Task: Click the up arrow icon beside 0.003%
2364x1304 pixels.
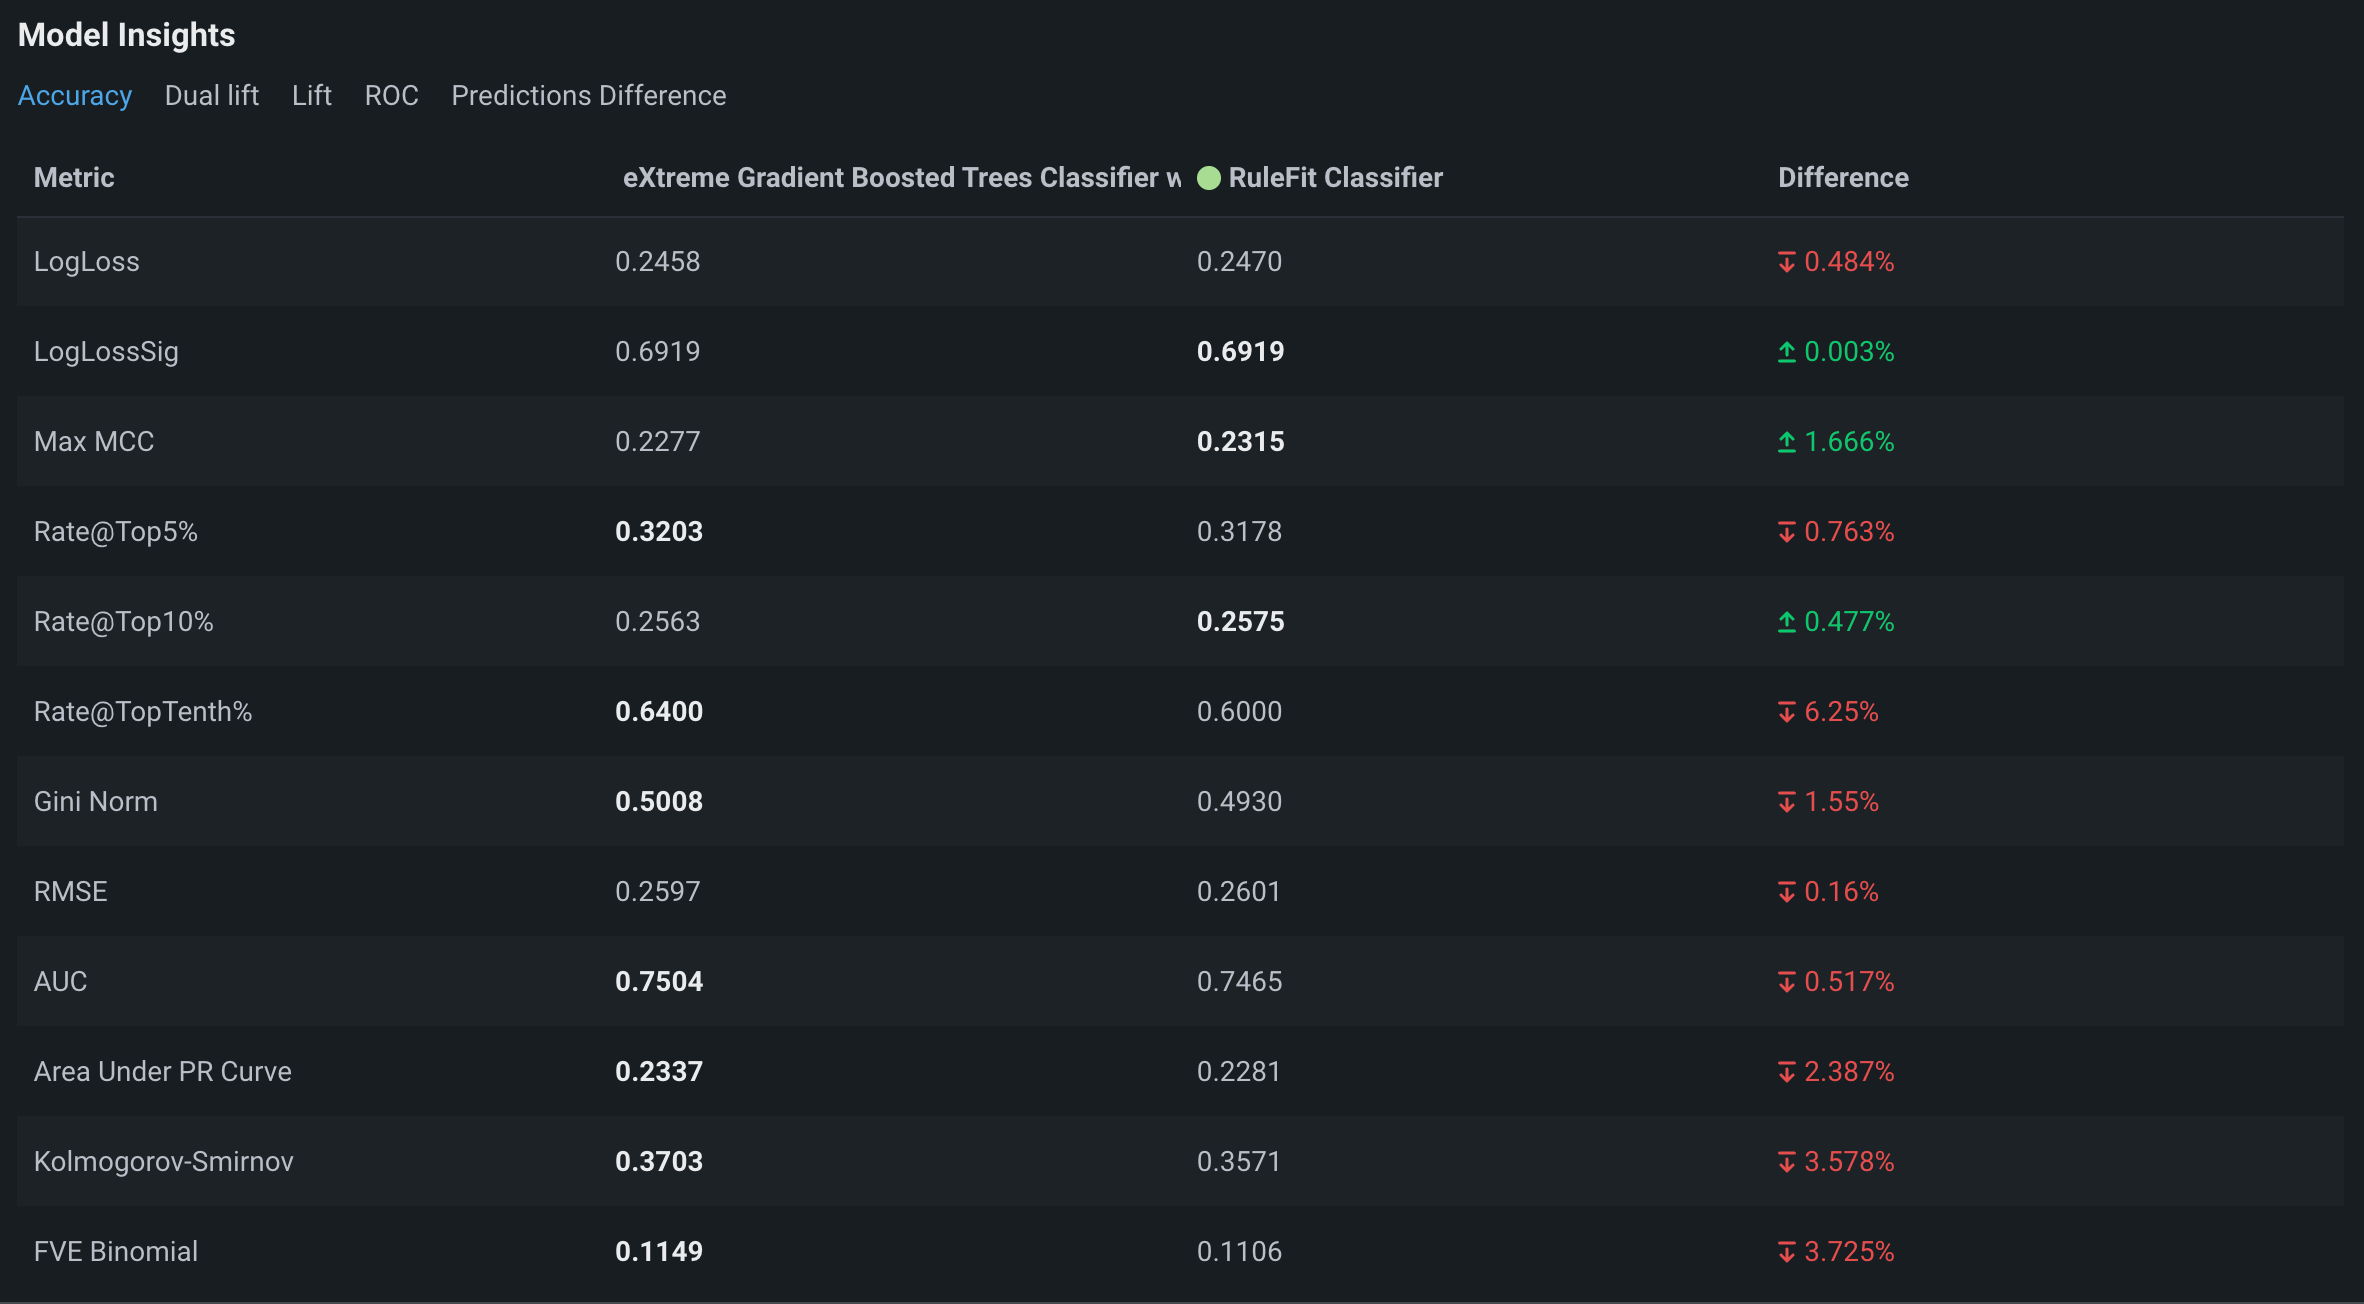Action: (1786, 352)
